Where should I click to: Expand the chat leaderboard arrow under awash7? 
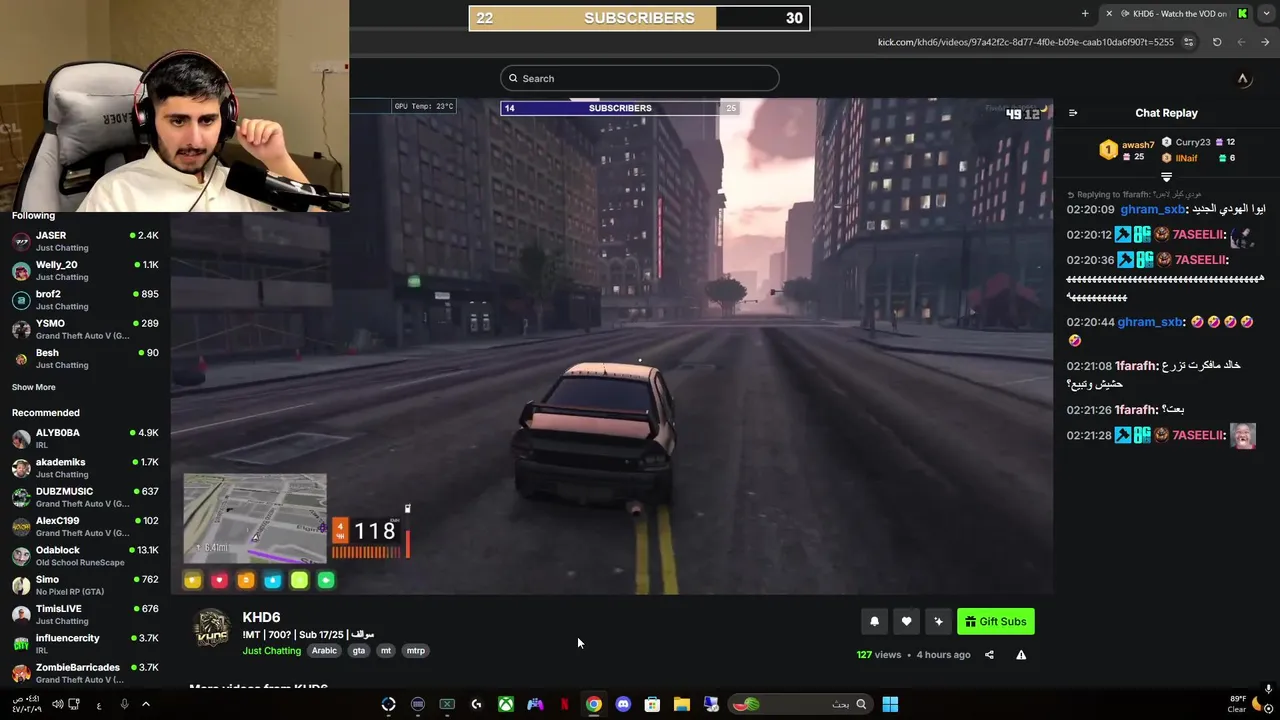pos(1166,177)
